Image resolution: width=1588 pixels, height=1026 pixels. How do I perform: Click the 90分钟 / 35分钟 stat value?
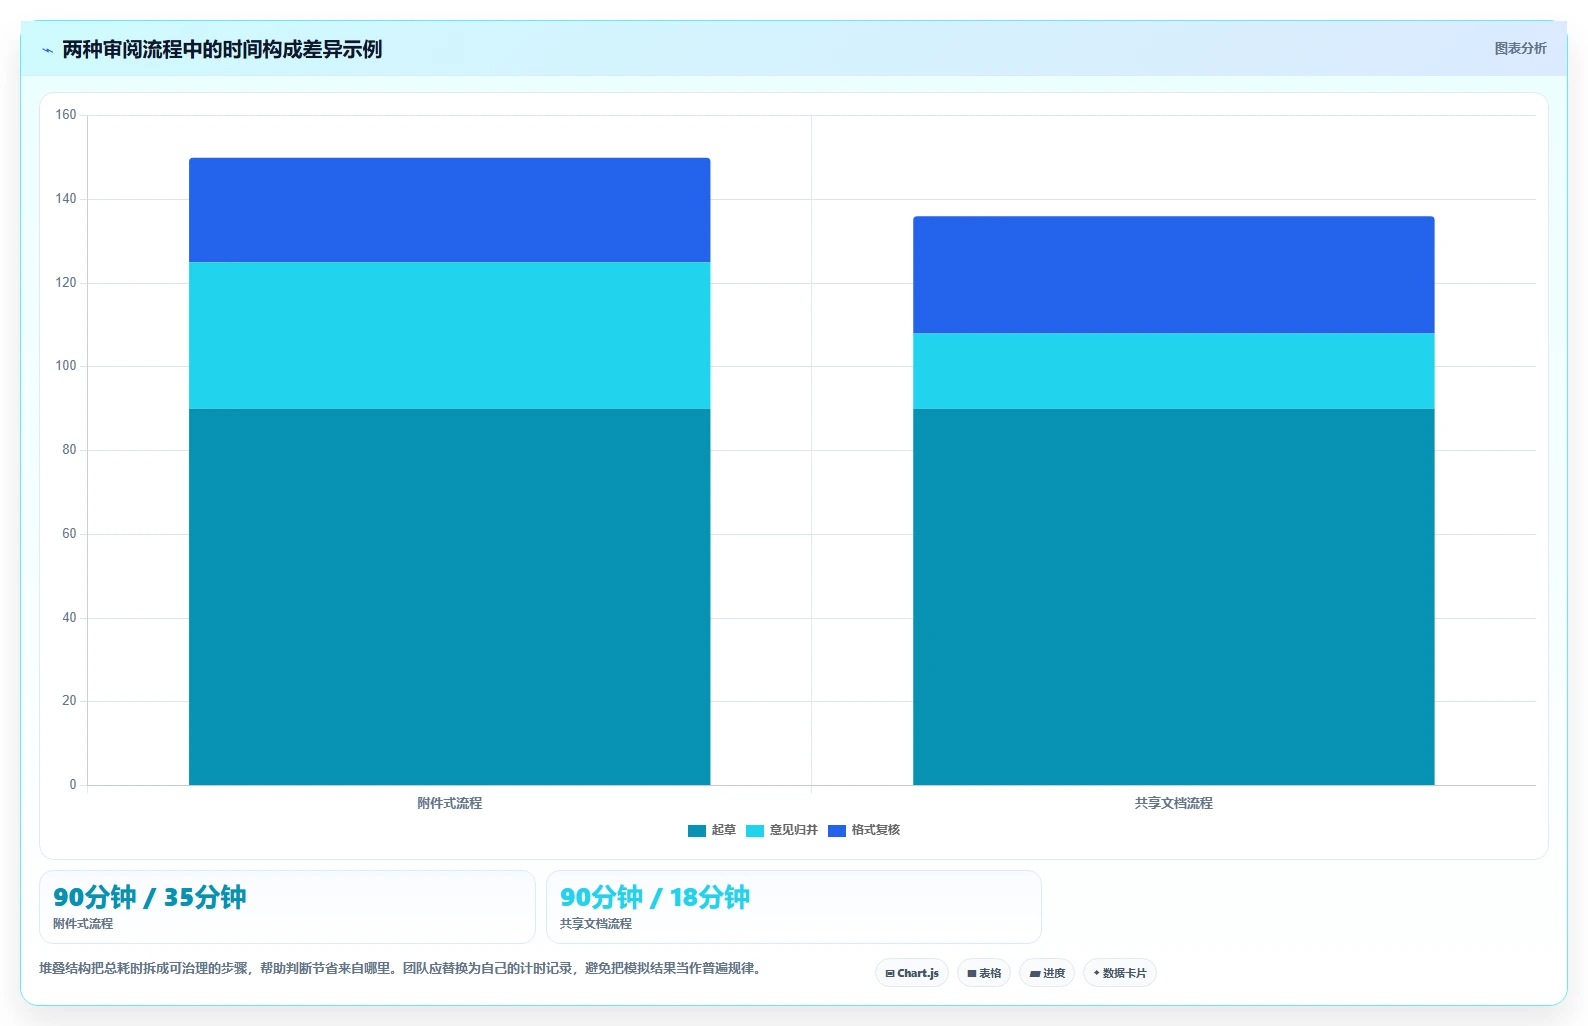pos(150,897)
